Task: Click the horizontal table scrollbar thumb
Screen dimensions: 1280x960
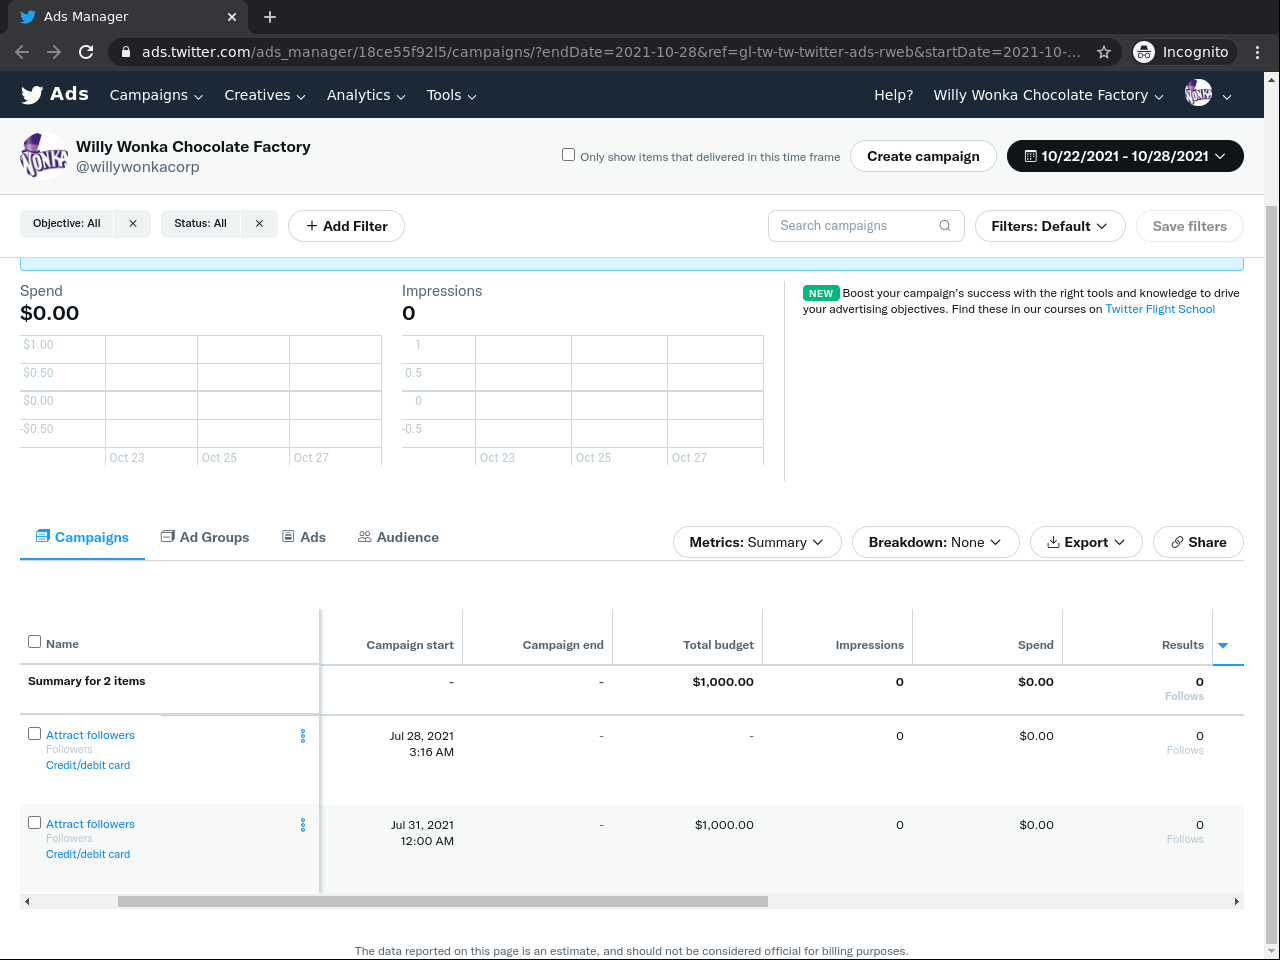Action: 443,901
